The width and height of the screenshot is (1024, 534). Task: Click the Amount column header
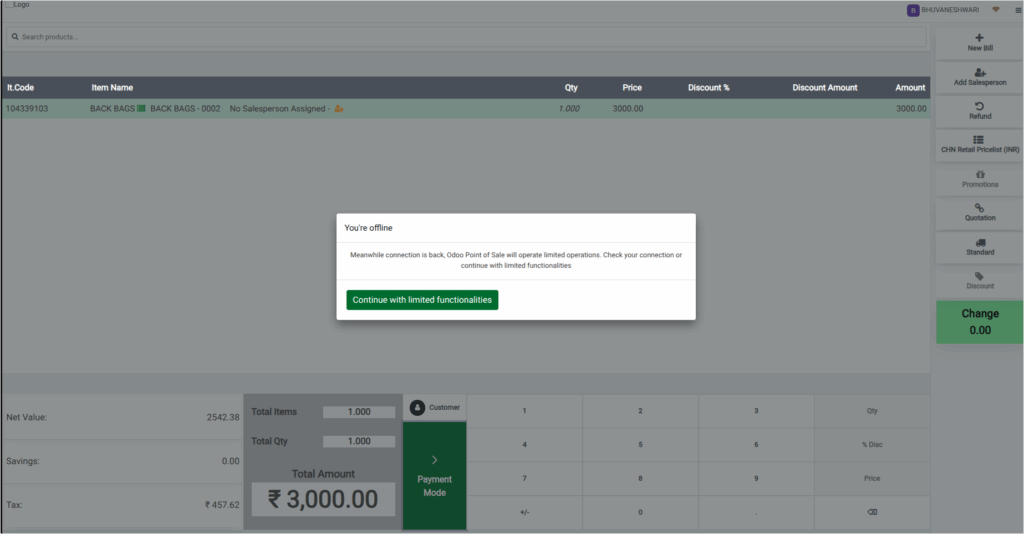click(x=910, y=87)
